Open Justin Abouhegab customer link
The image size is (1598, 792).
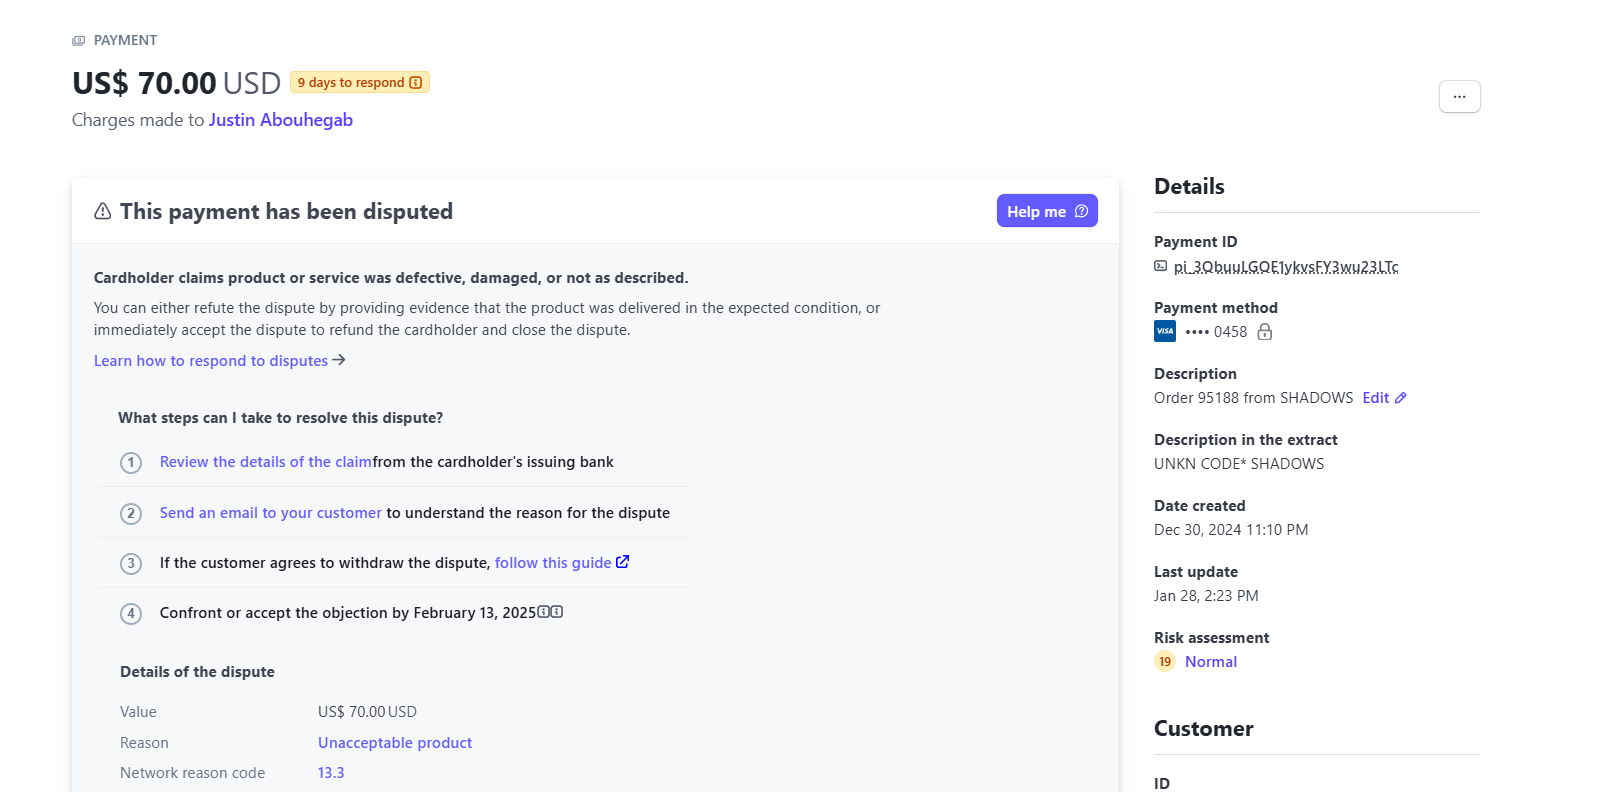click(x=281, y=120)
